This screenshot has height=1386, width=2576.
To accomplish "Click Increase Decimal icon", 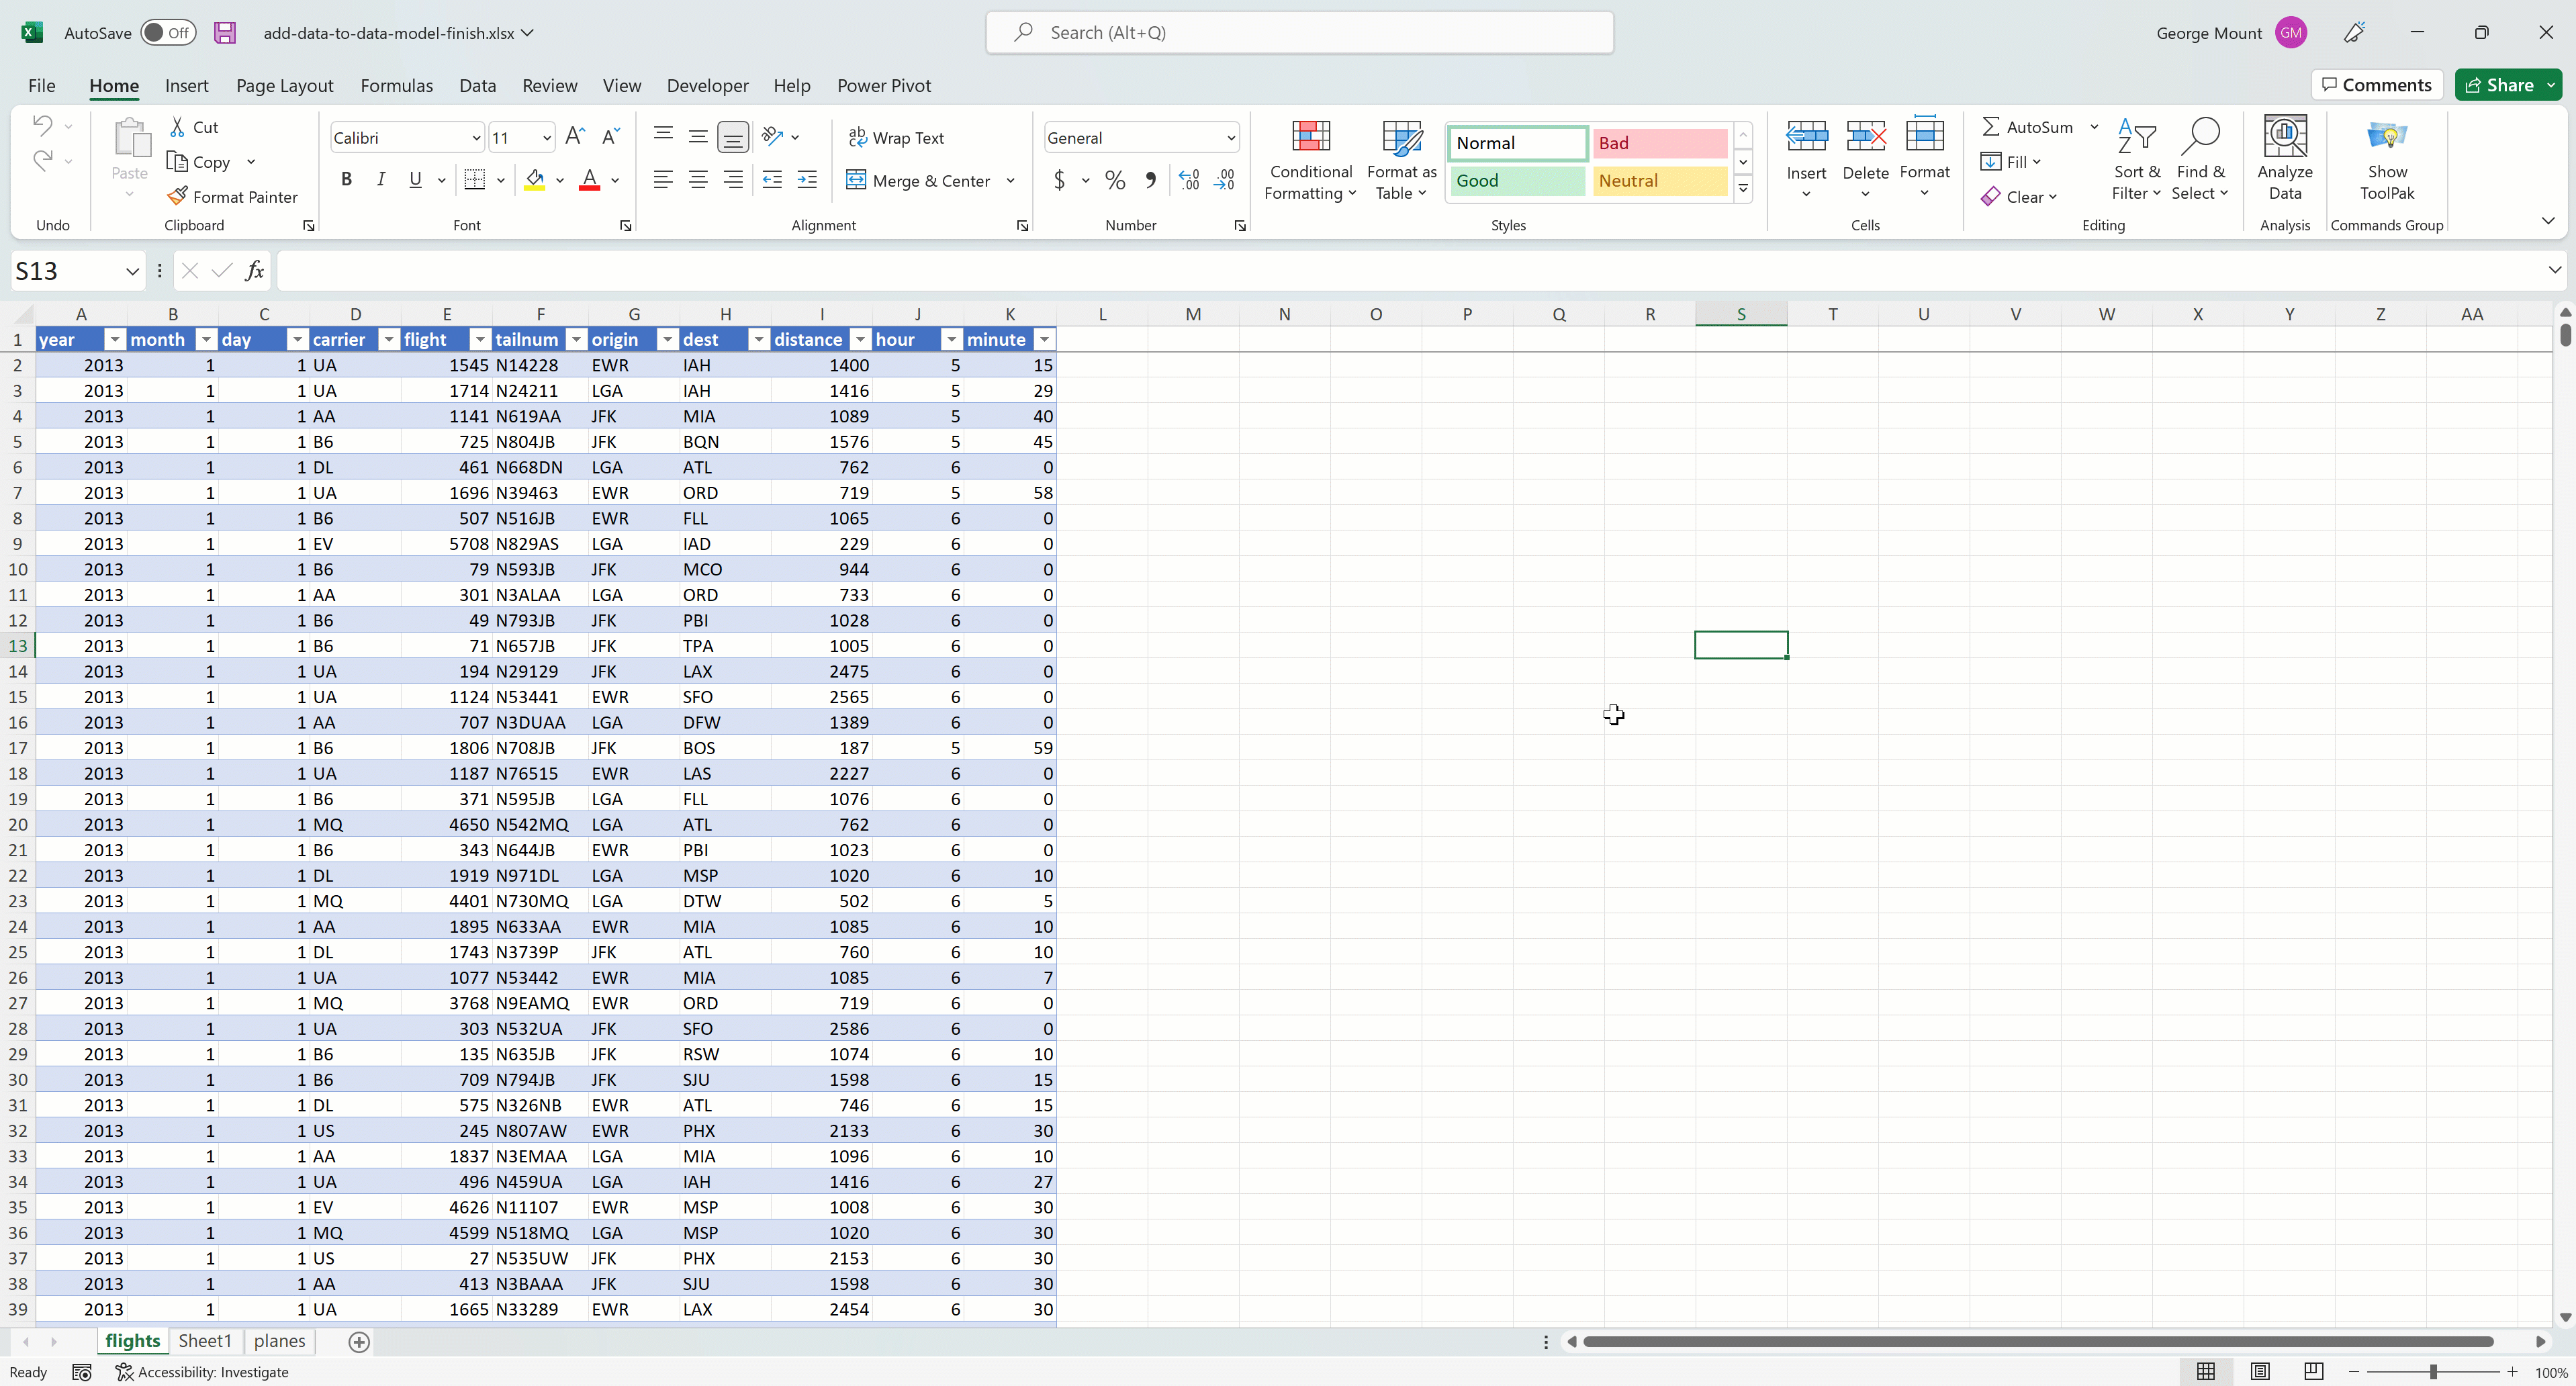I will [1189, 181].
